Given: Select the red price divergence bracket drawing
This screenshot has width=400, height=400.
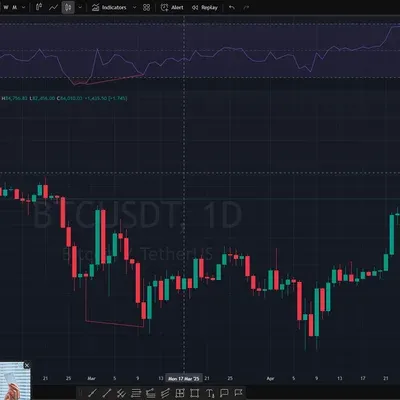Looking at the screenshot, I should tap(114, 323).
